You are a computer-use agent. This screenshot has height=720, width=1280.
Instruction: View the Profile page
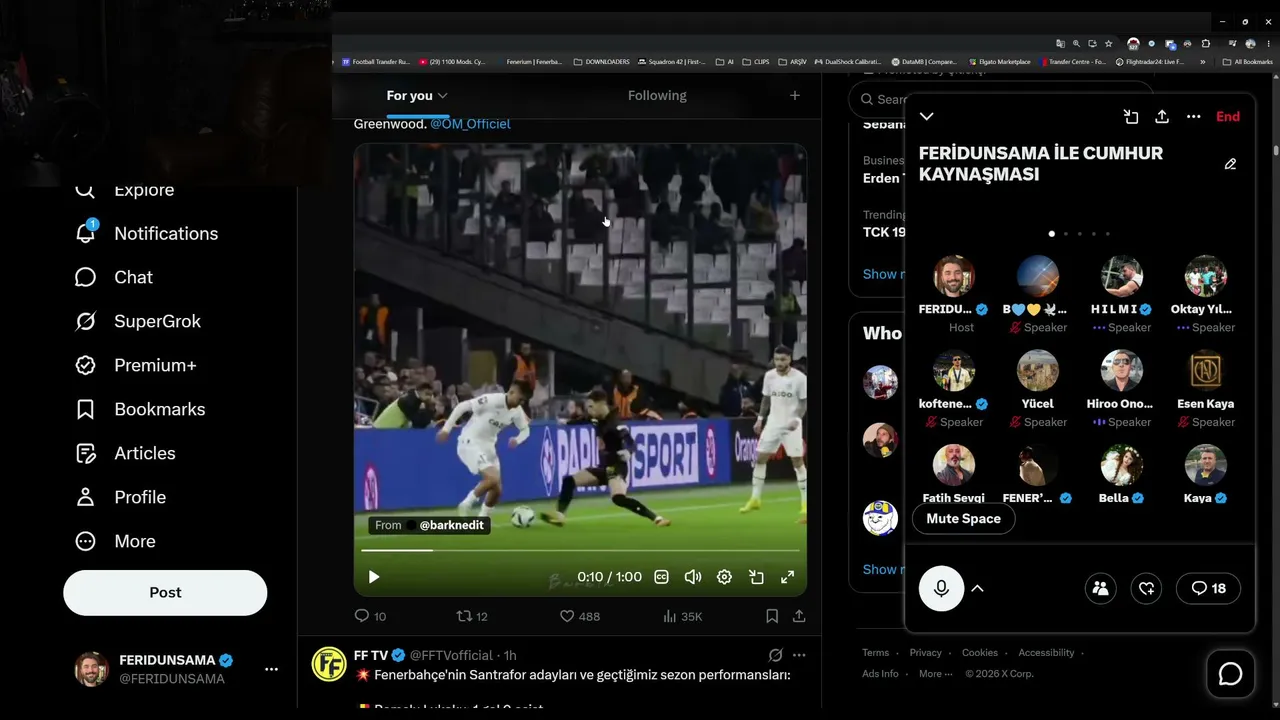(x=121, y=497)
